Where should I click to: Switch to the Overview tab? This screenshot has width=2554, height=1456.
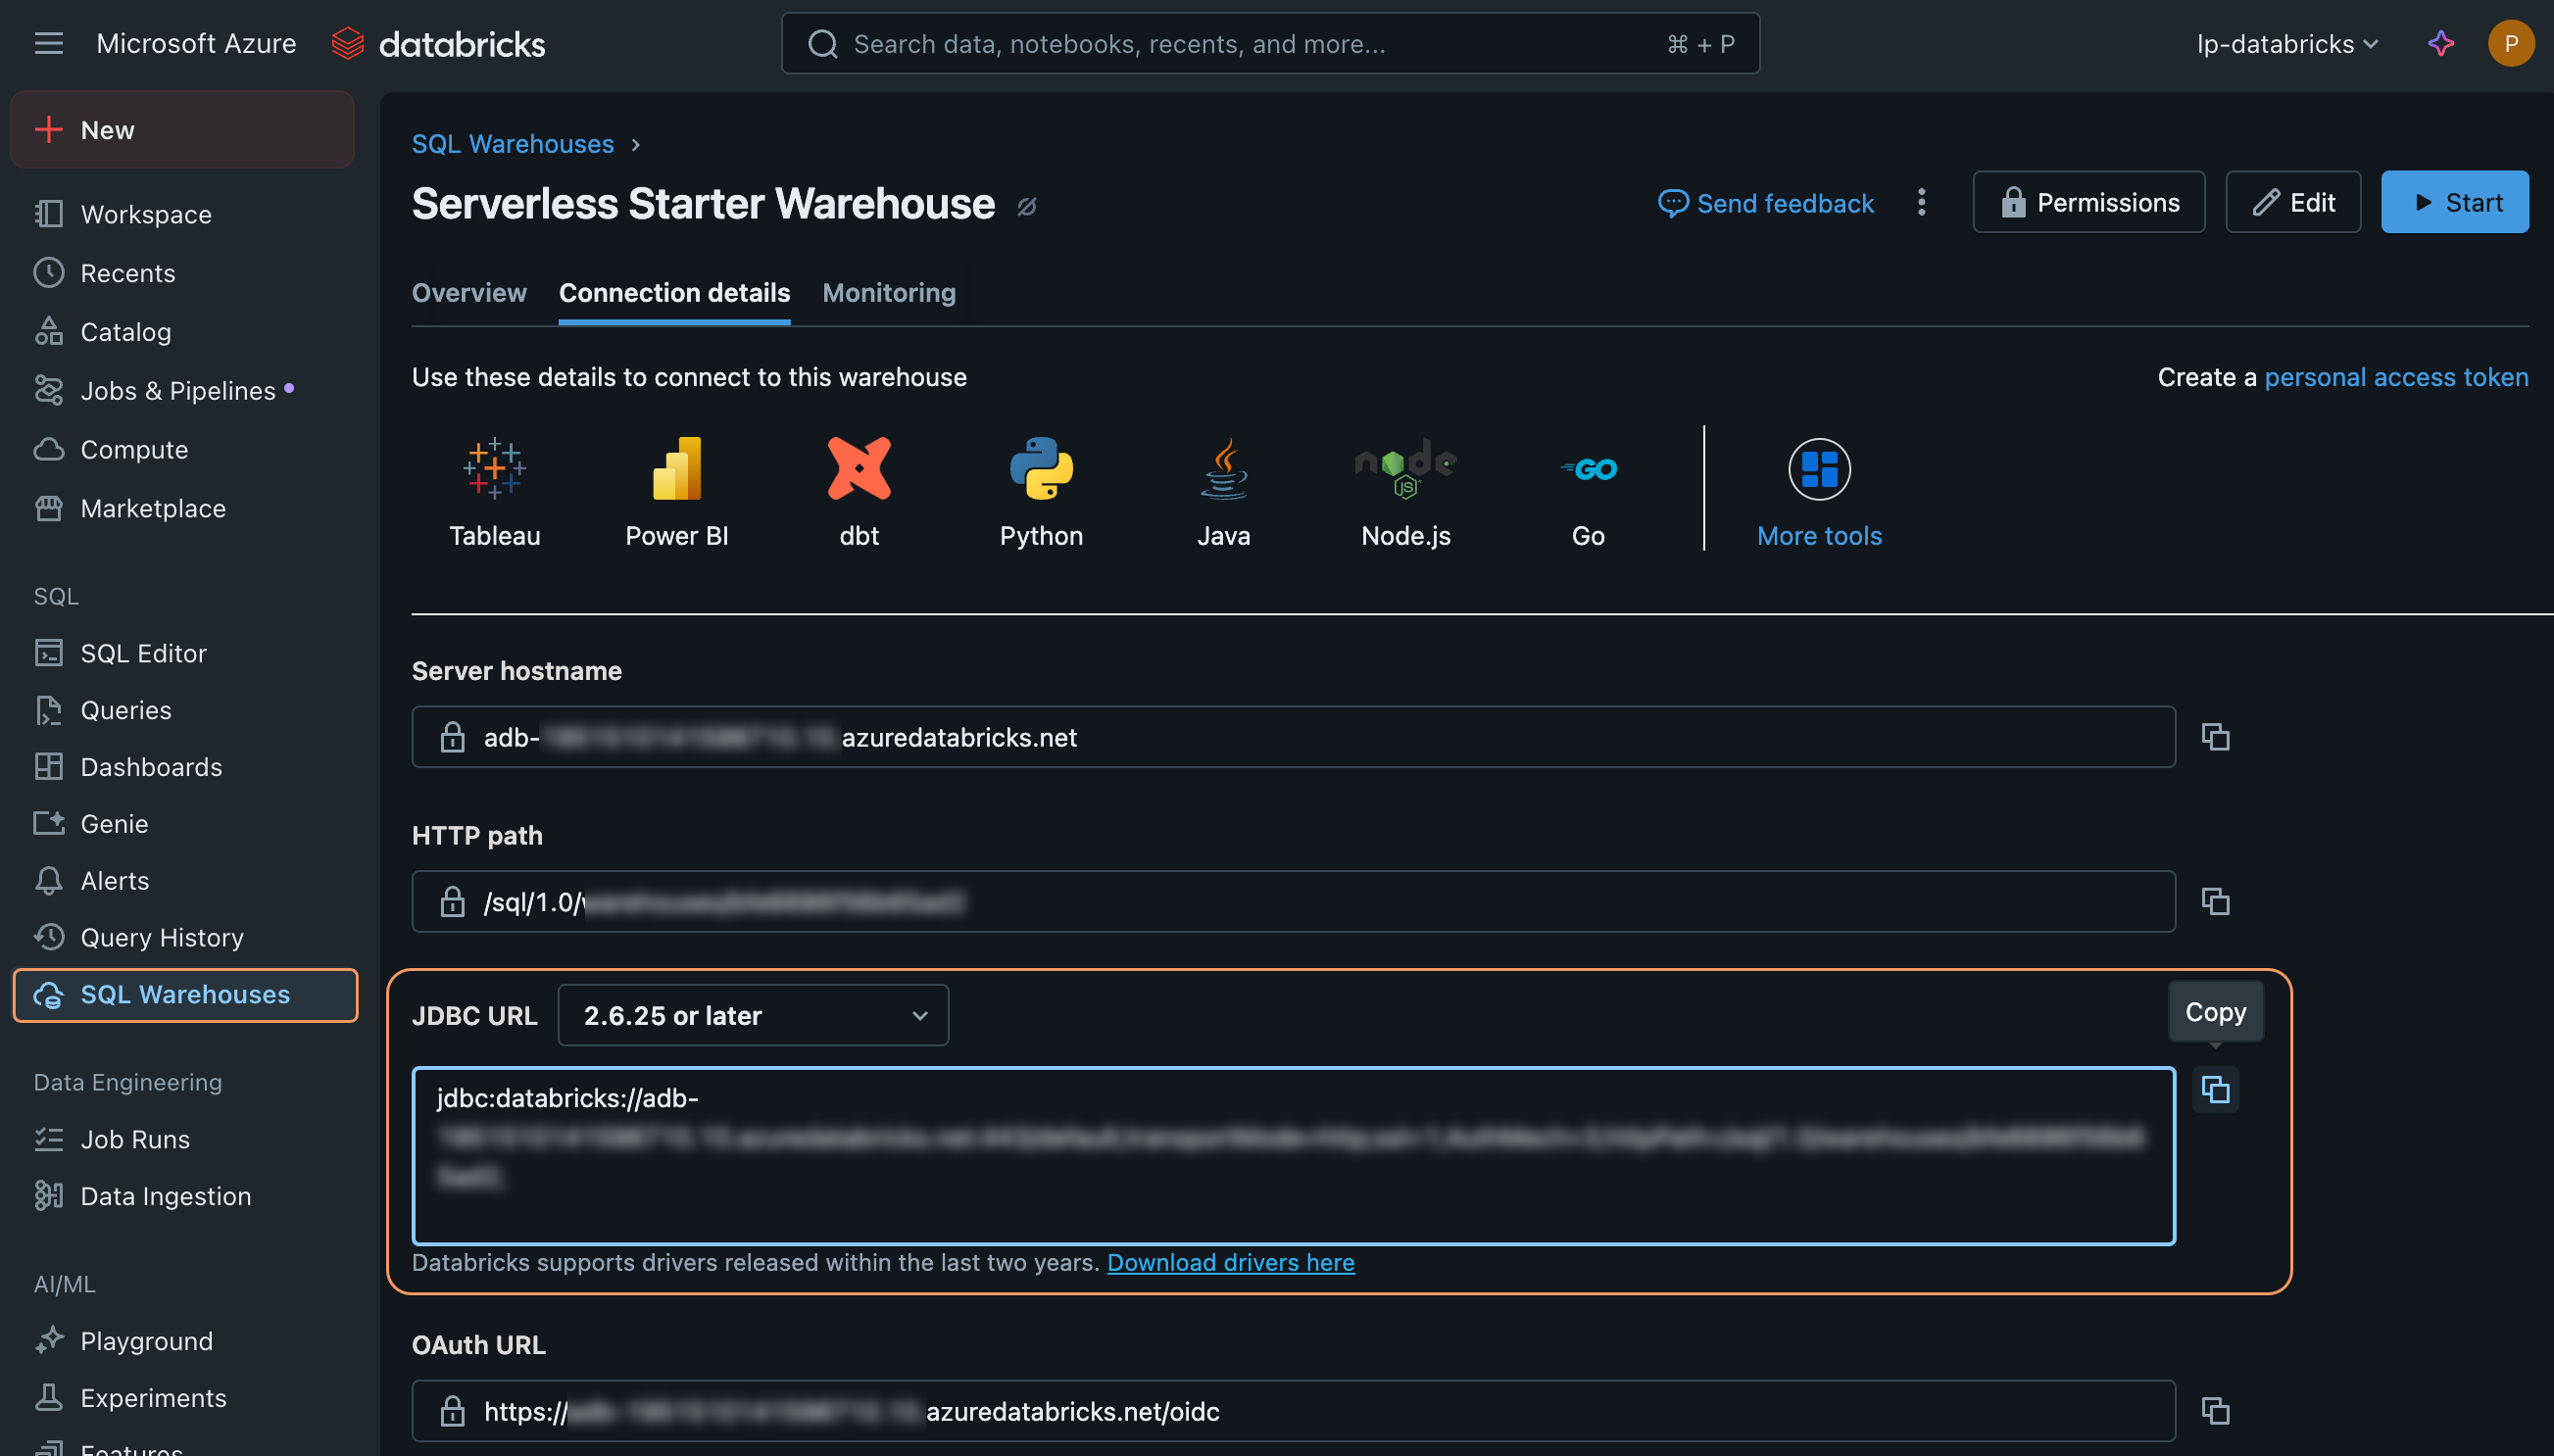coord(469,293)
